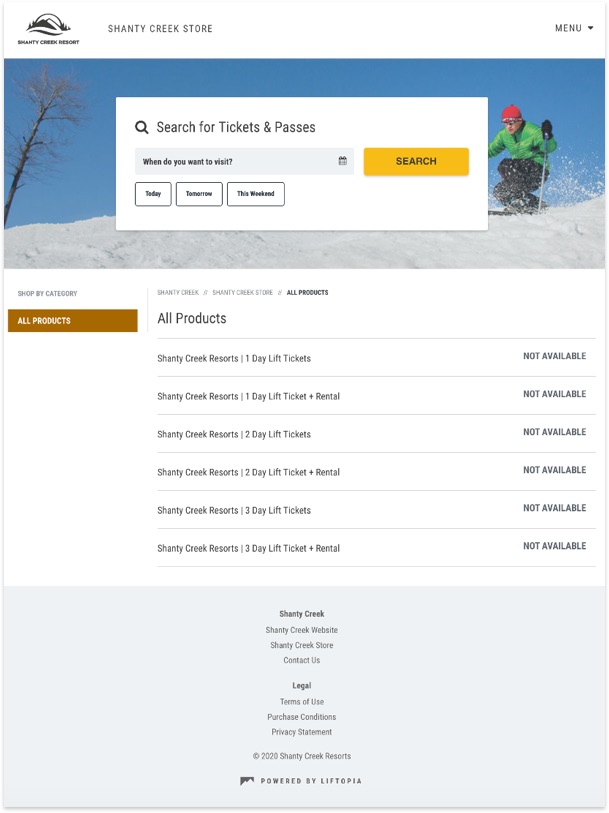Open Shanty Creek Website footer link
The image size is (609, 813).
[302, 630]
